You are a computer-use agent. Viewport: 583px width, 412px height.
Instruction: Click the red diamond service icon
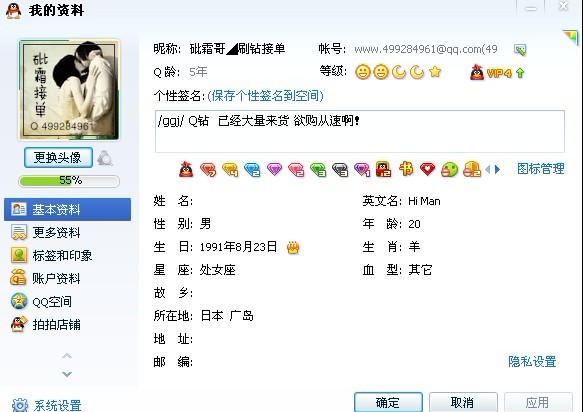pyautogui.click(x=208, y=170)
